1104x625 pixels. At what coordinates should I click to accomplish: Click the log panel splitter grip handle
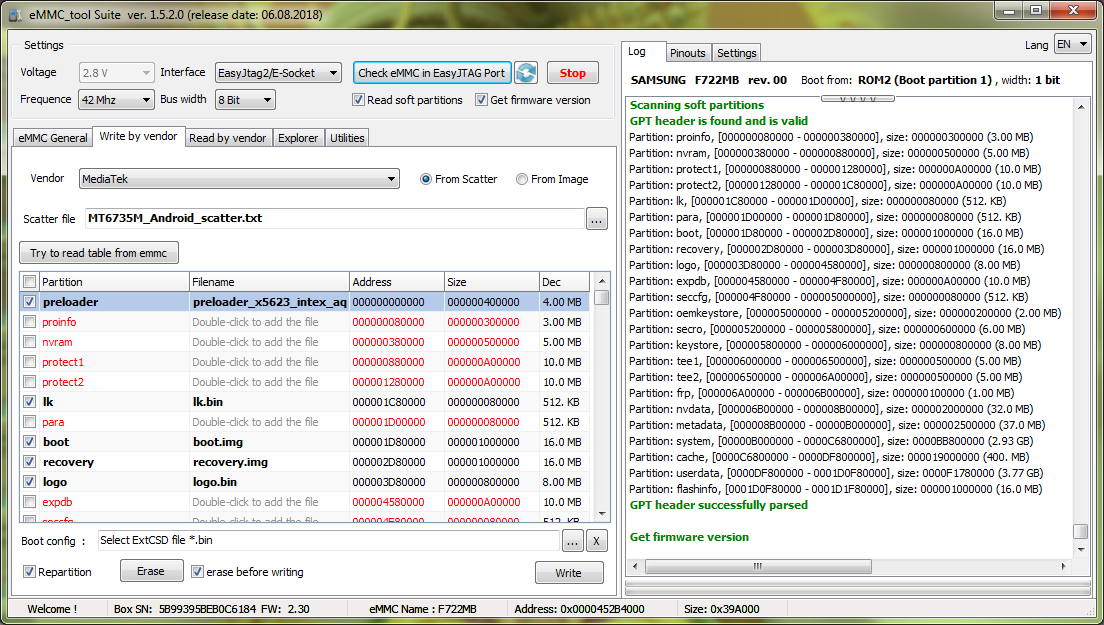coord(858,99)
